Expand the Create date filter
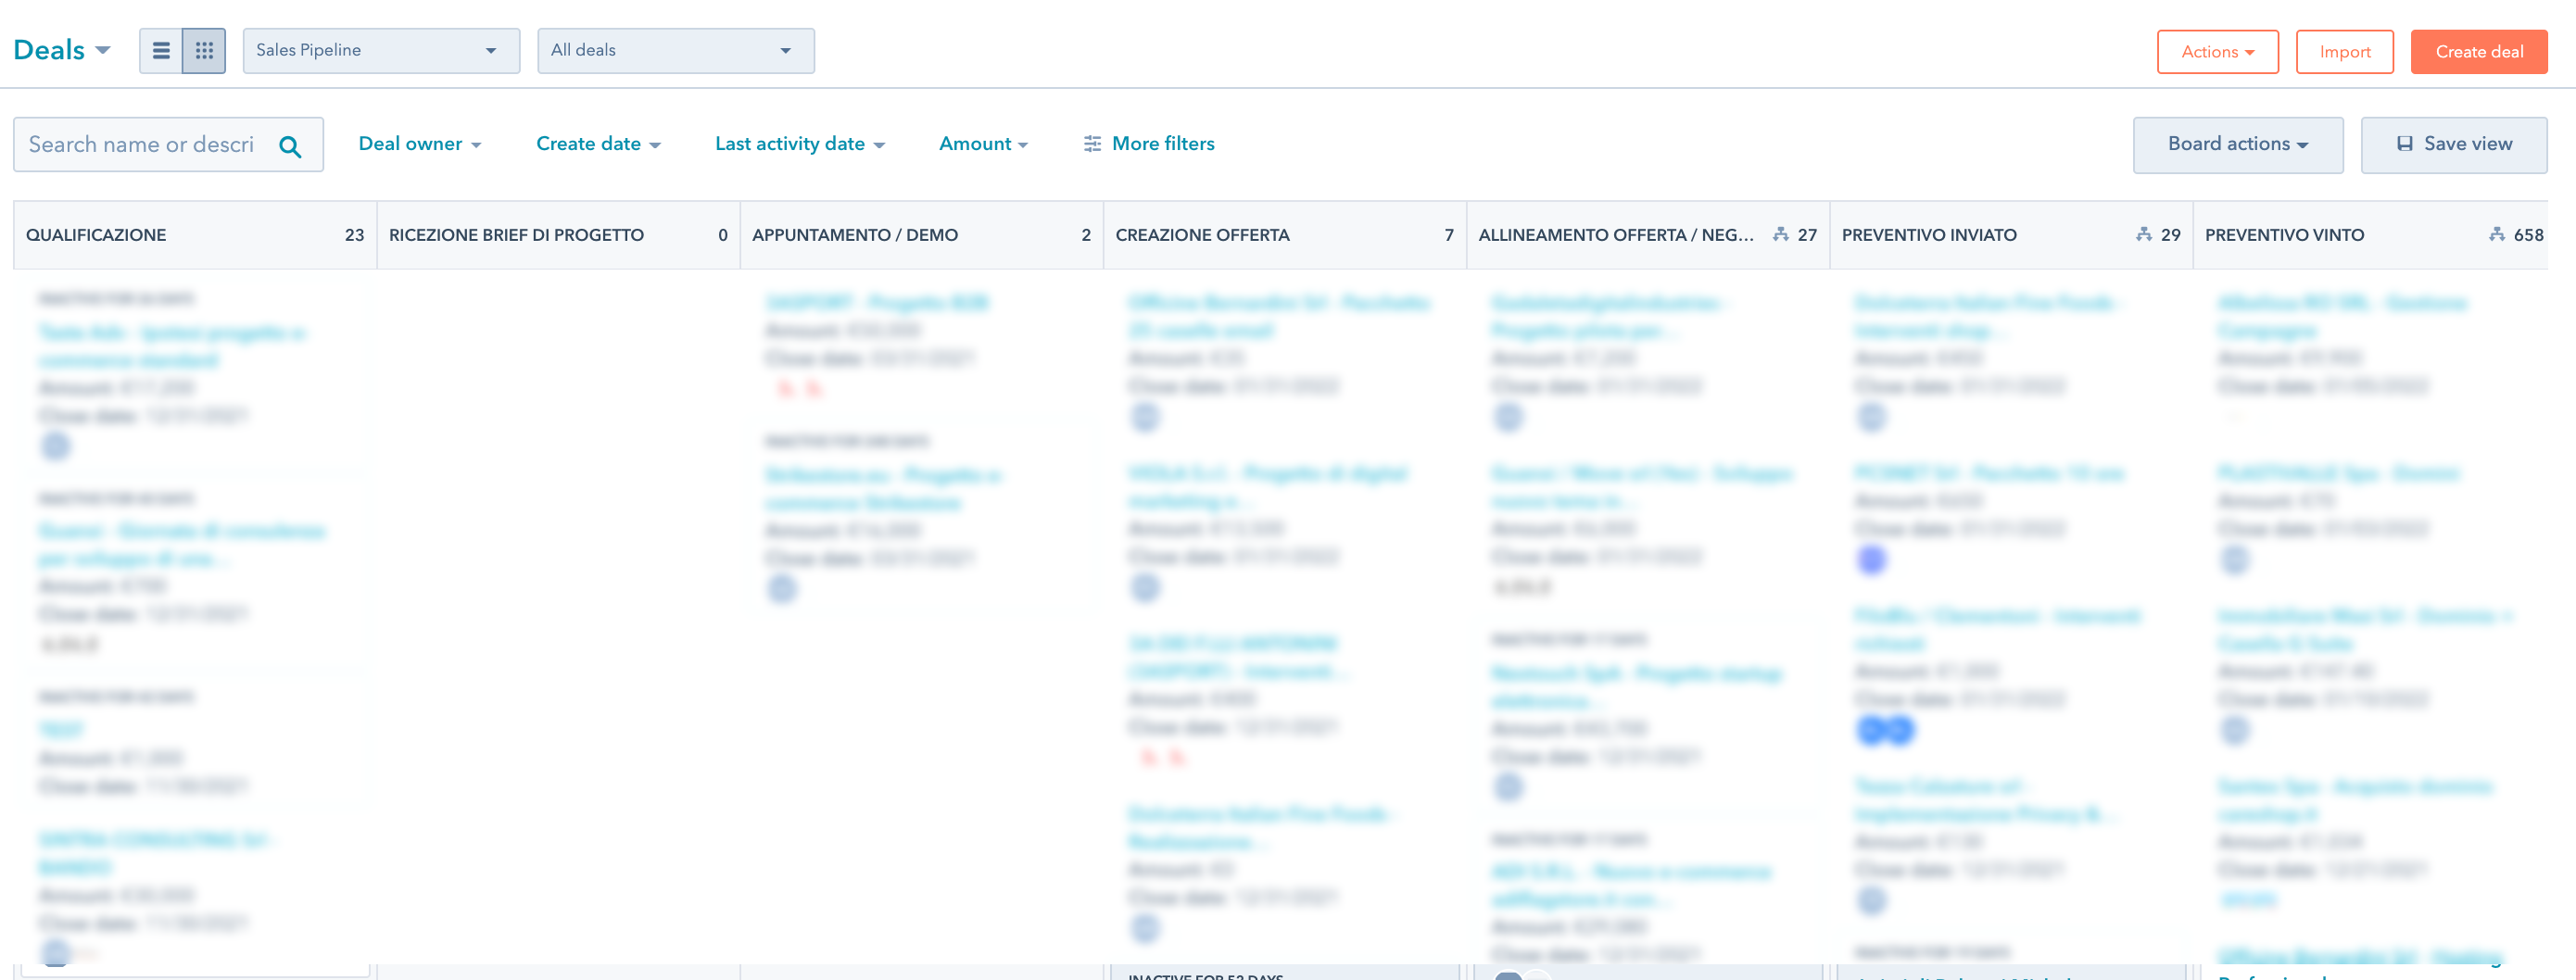This screenshot has width=2576, height=980. [598, 144]
